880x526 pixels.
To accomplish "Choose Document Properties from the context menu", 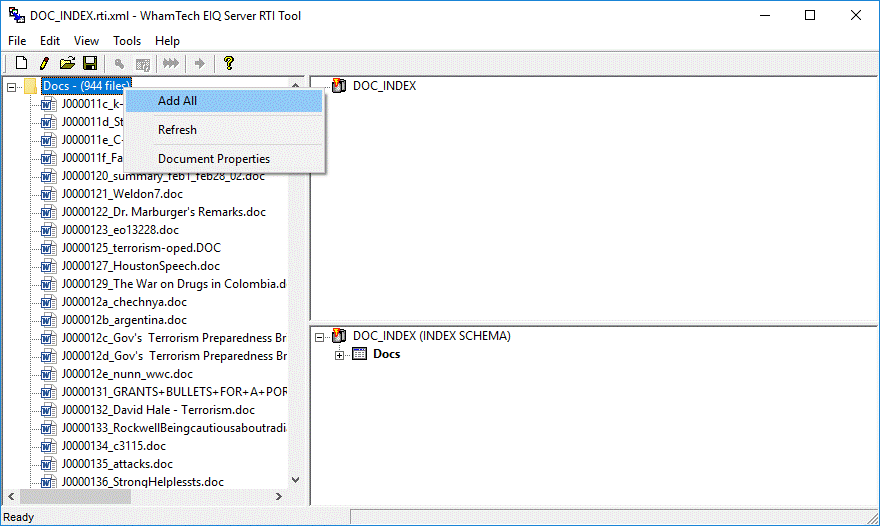I will pyautogui.click(x=224, y=159).
